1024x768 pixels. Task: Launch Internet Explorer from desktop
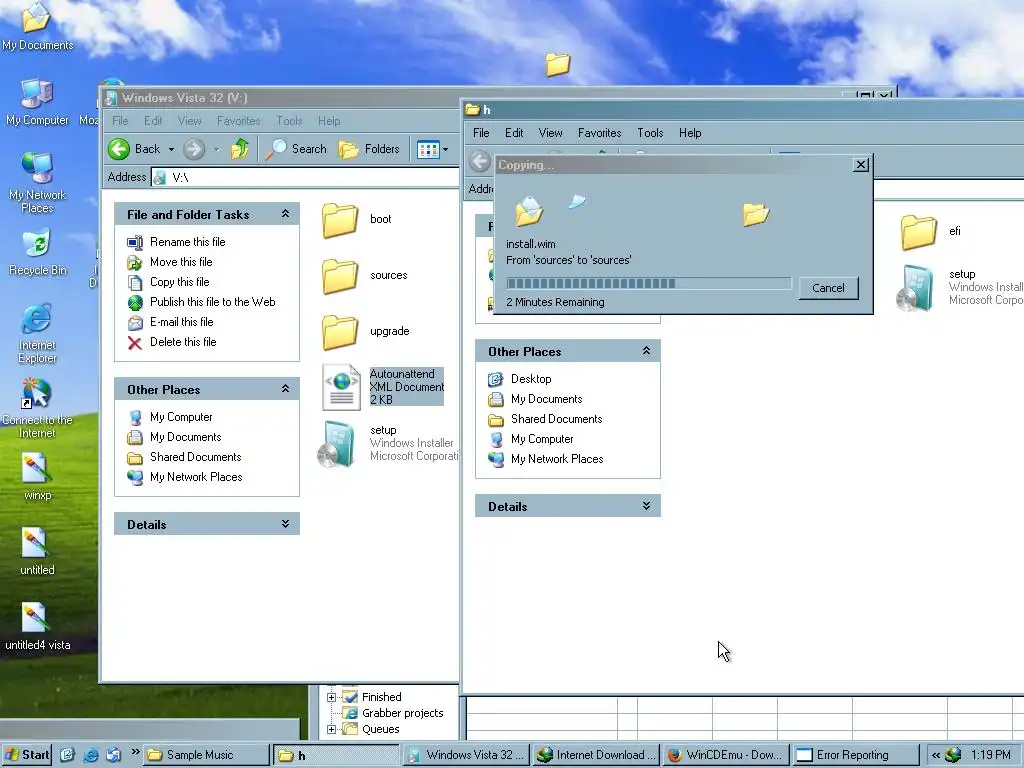(37, 333)
